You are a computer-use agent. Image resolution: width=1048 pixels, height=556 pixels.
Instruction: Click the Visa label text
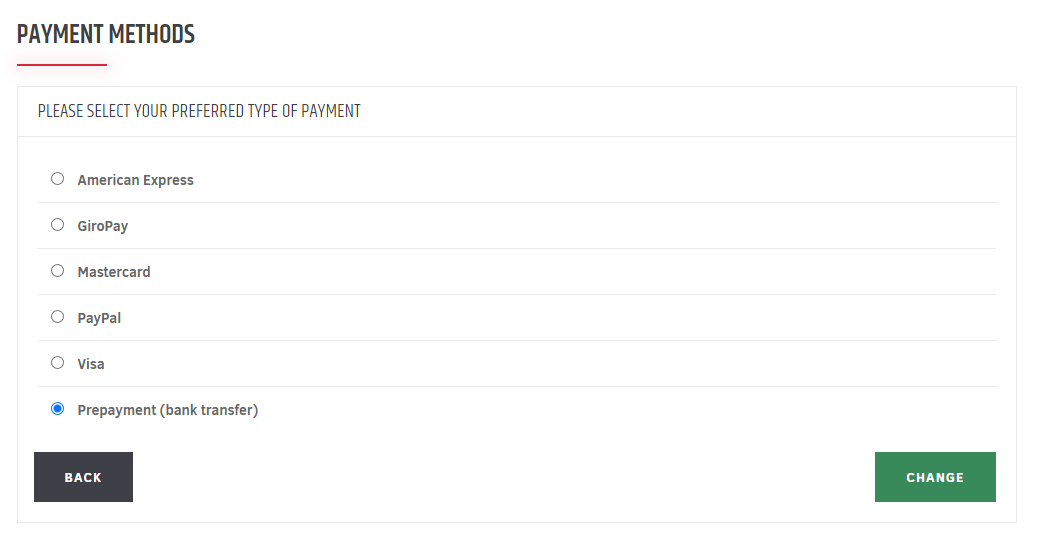(91, 364)
